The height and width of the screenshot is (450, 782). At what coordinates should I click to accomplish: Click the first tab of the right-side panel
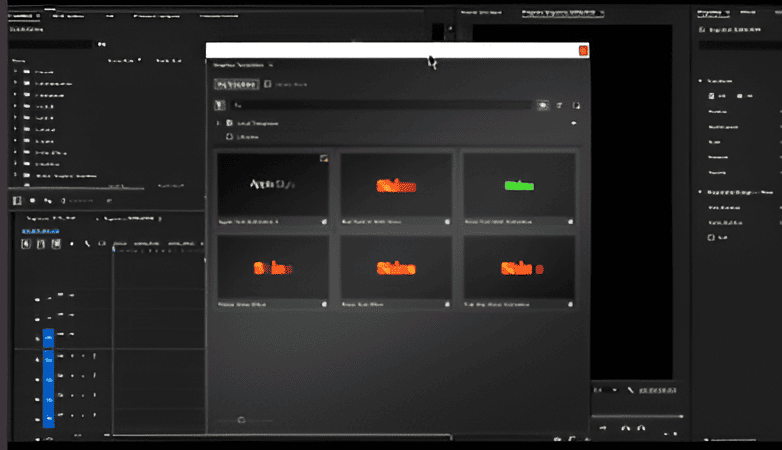tap(712, 12)
